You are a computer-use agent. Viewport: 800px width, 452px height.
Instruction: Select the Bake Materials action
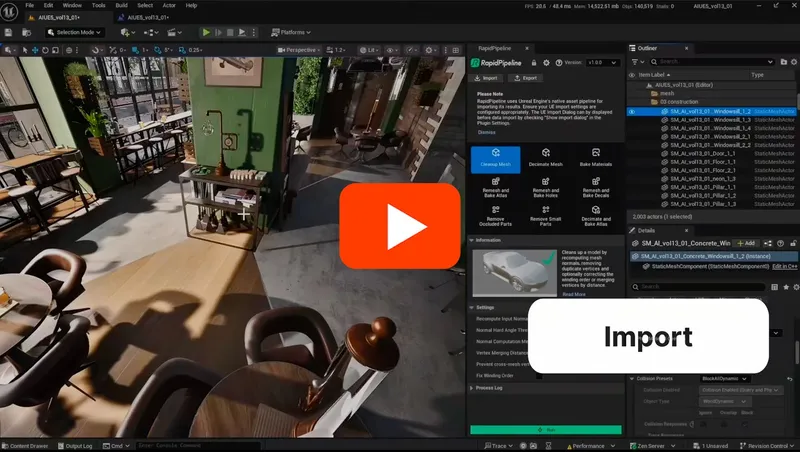595,159
